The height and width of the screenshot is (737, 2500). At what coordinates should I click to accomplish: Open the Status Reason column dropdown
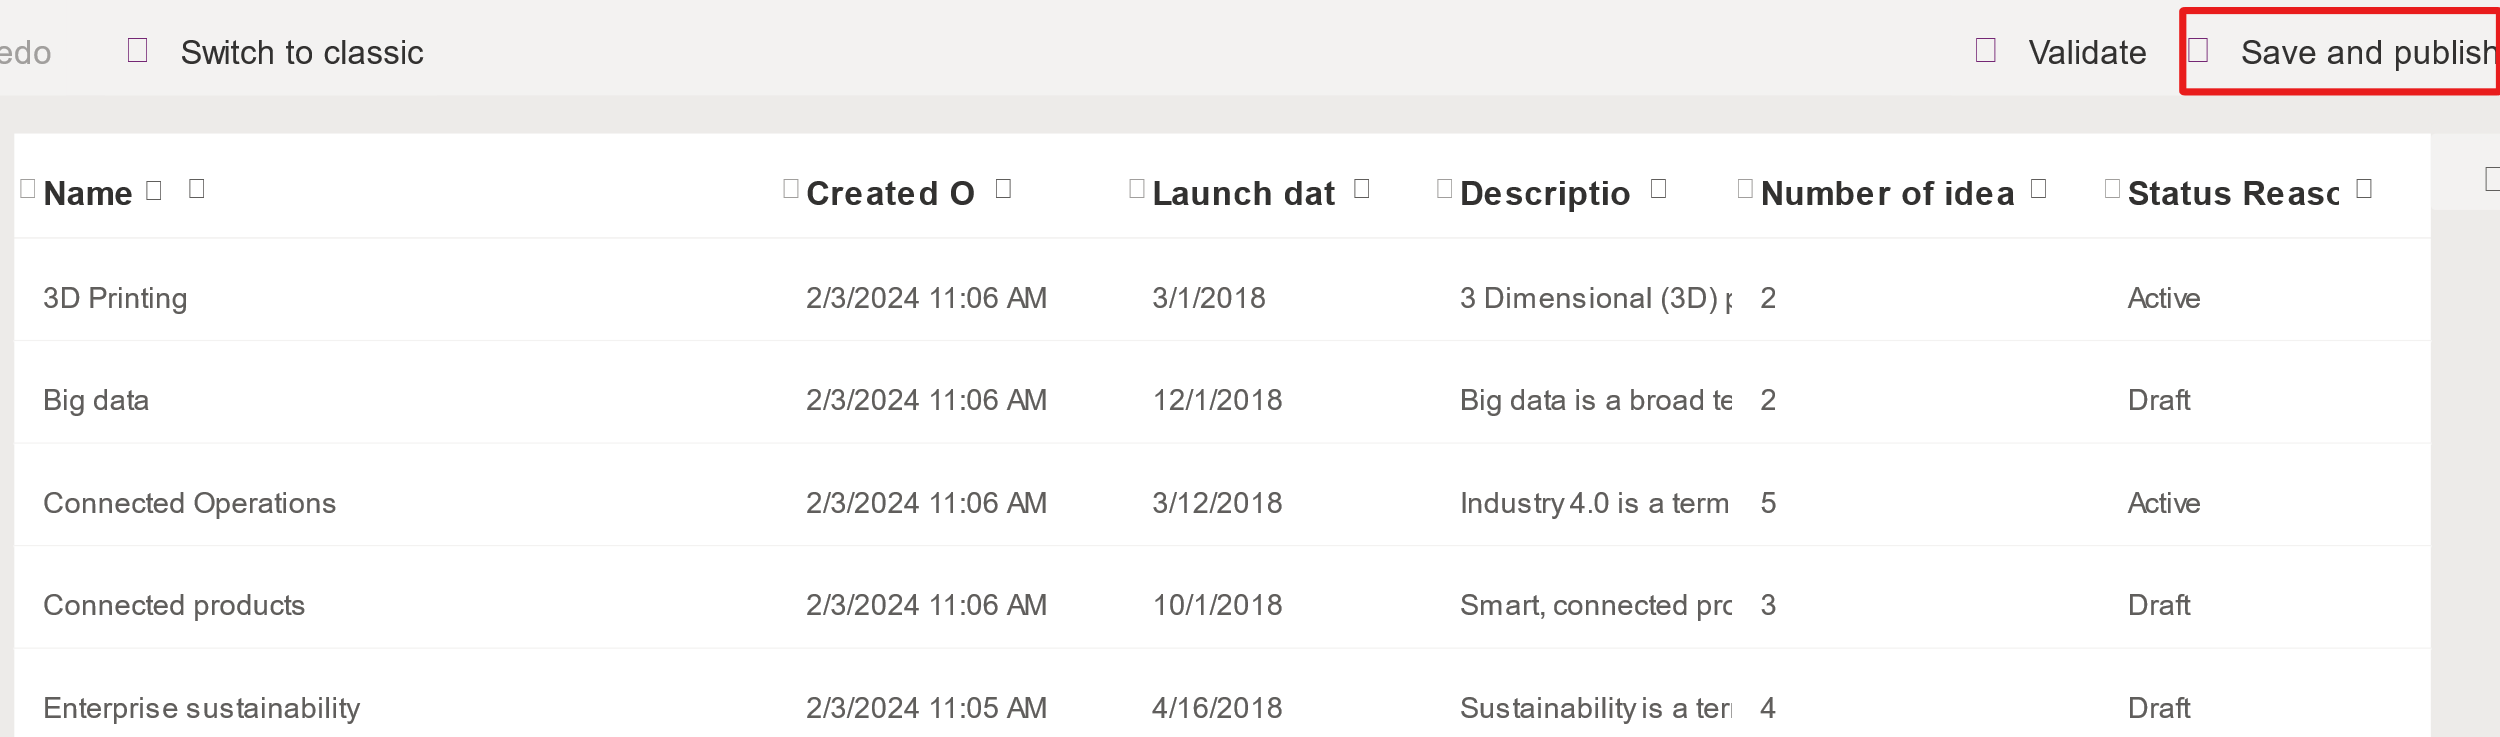pyautogui.click(x=2364, y=189)
